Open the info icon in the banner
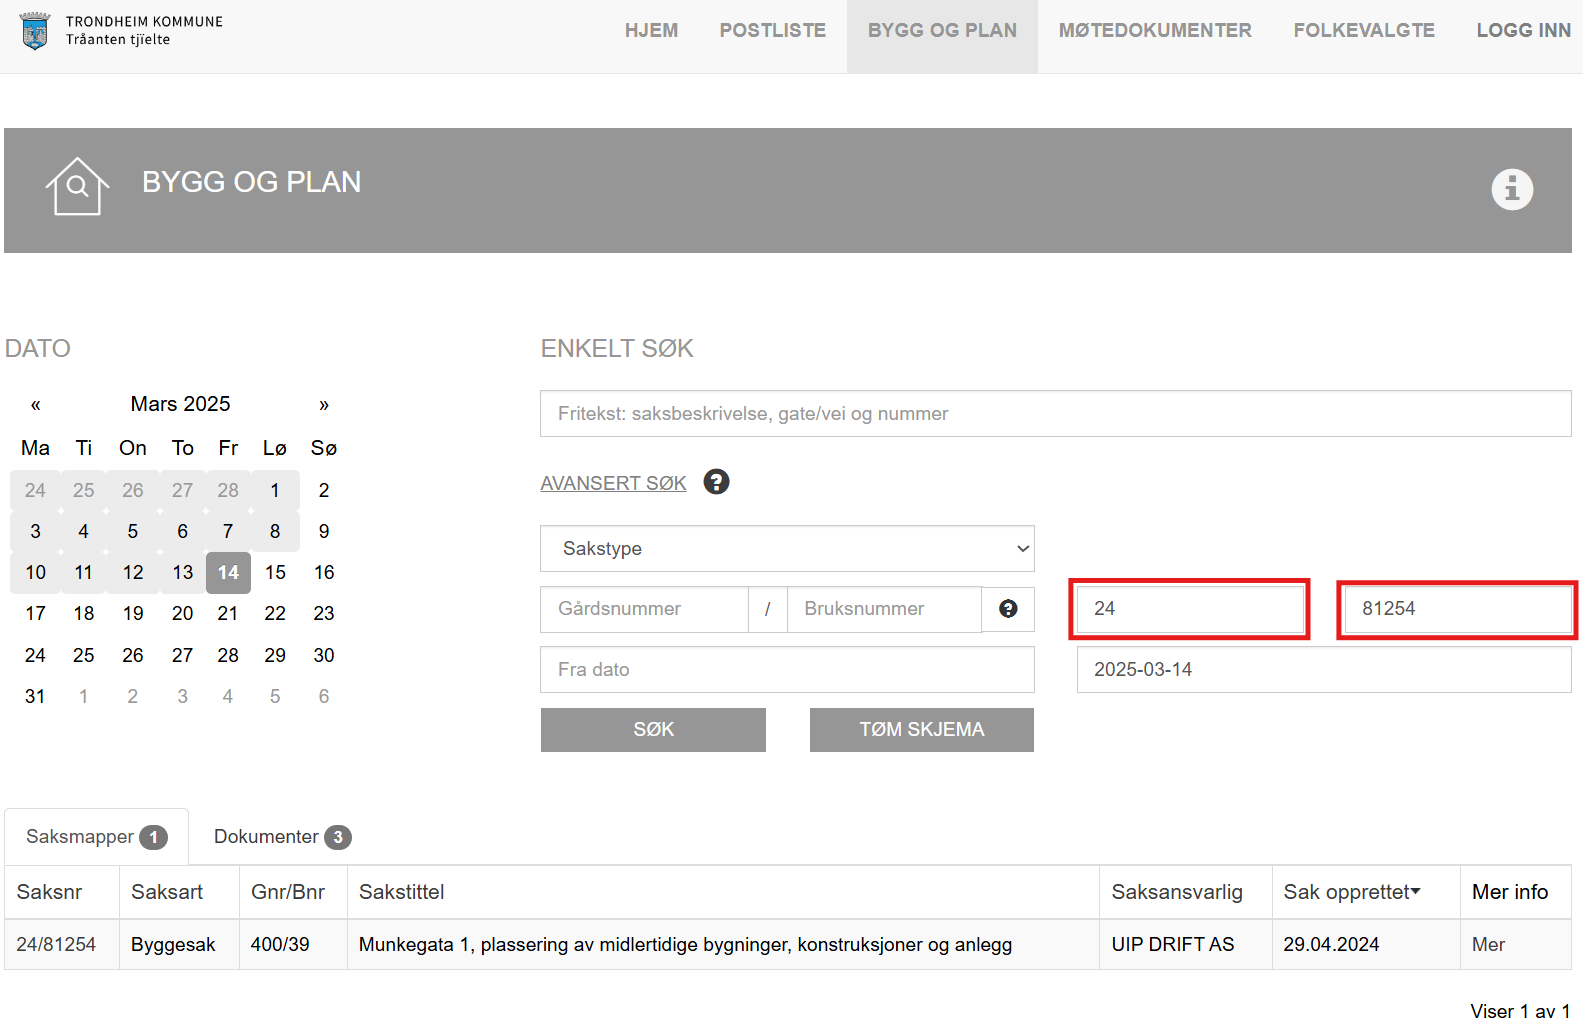 point(1511,189)
